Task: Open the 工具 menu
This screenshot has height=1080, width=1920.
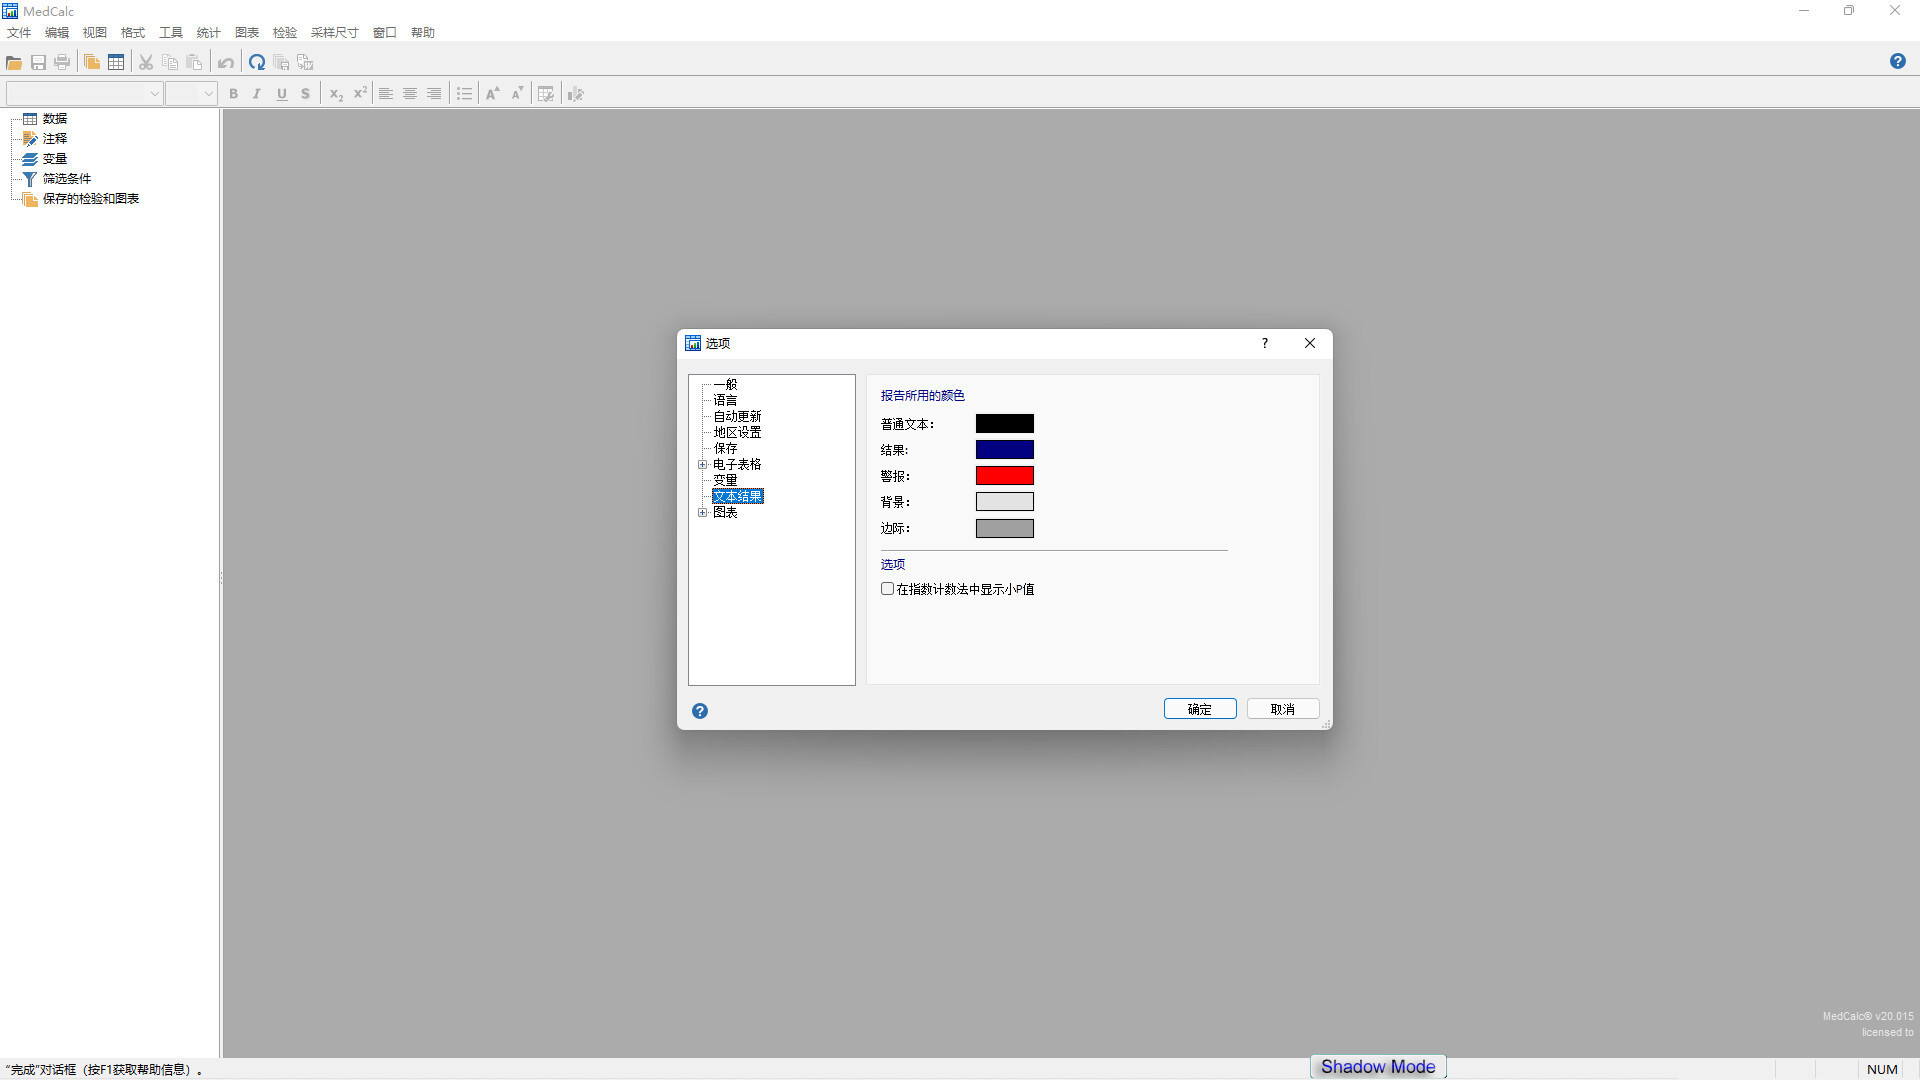Action: pos(171,32)
